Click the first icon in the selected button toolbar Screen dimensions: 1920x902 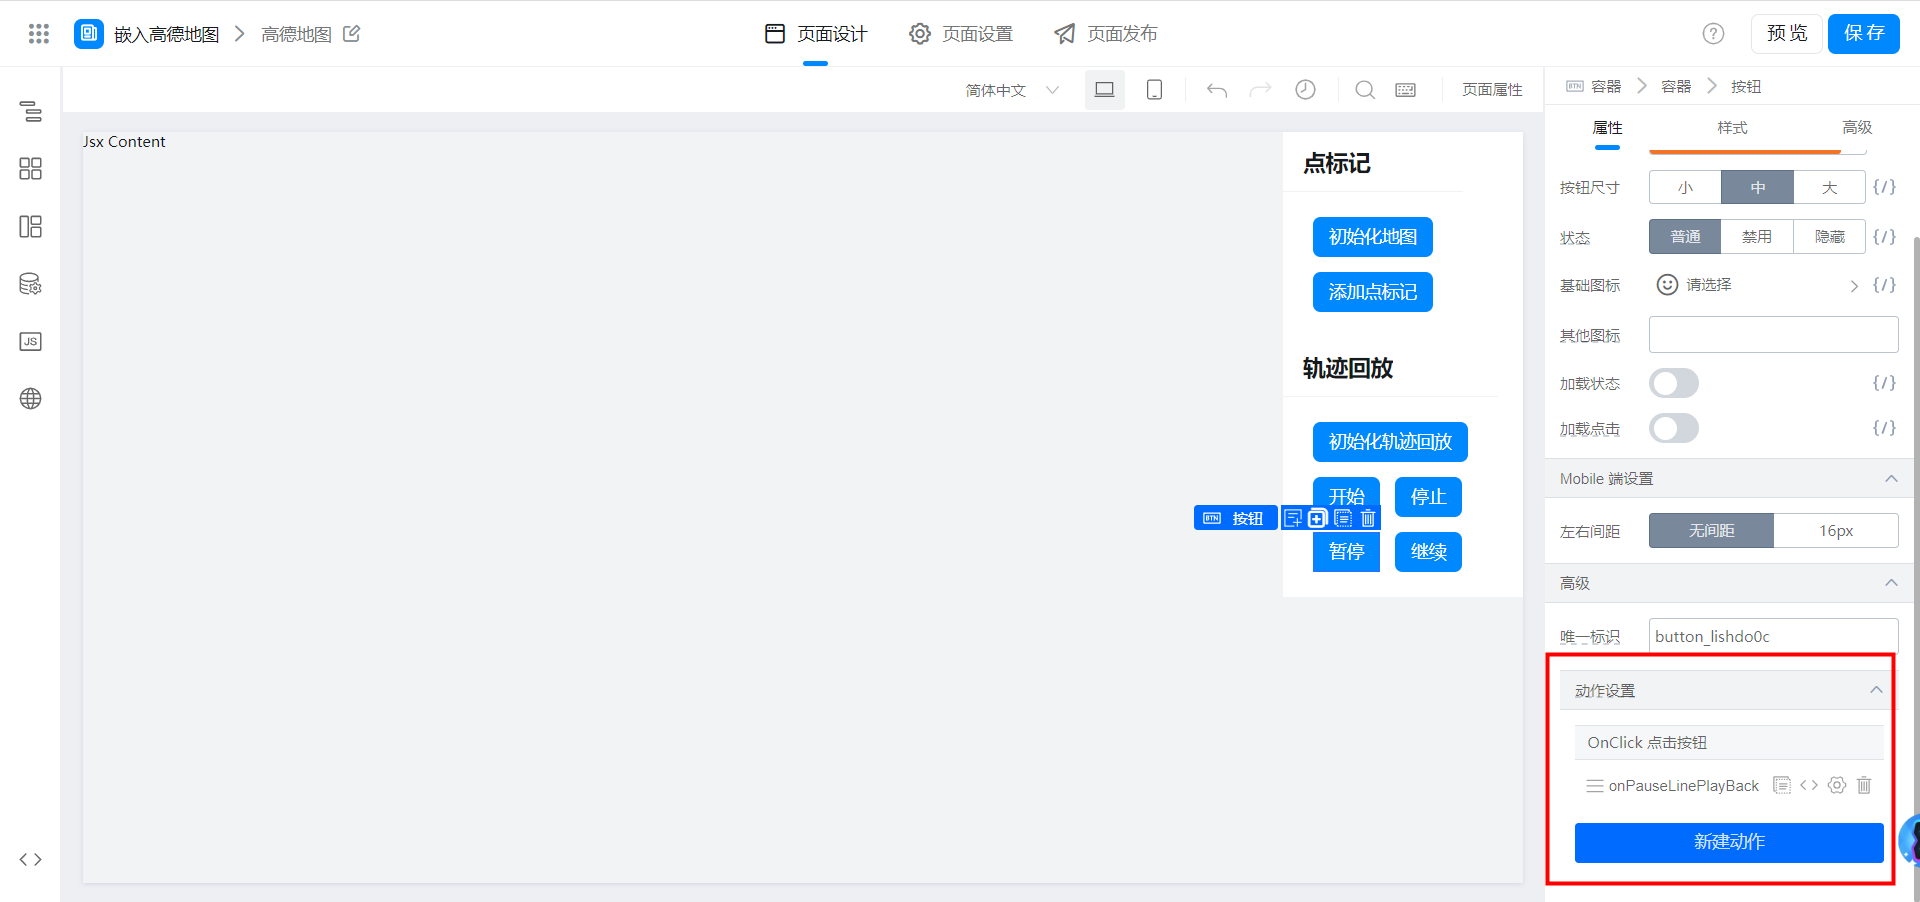[x=1293, y=518]
